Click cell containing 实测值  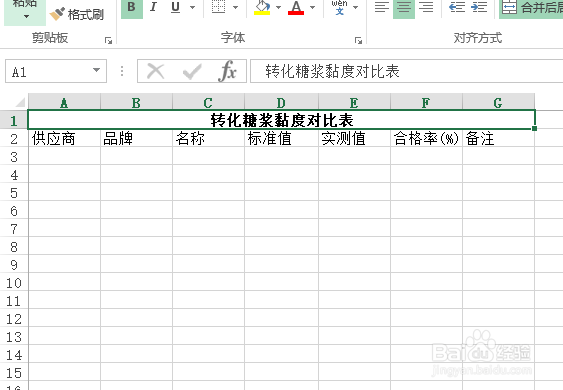pos(354,138)
